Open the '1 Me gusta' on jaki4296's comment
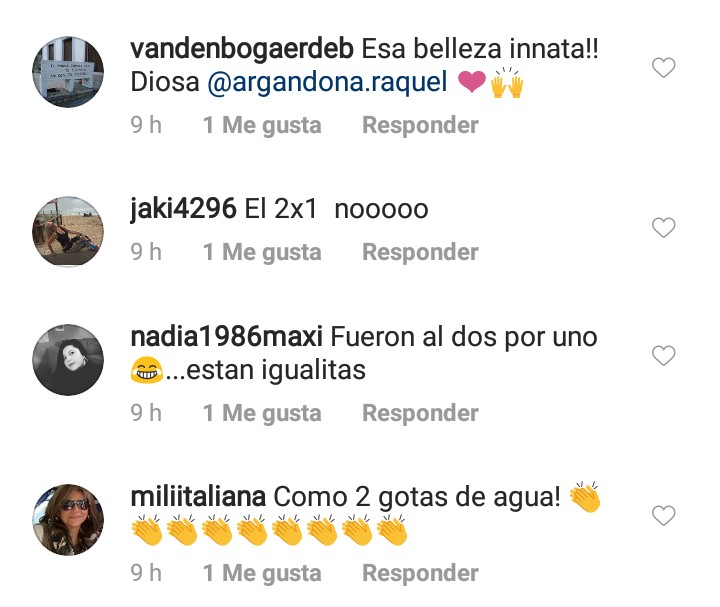The width and height of the screenshot is (720, 607). [262, 252]
